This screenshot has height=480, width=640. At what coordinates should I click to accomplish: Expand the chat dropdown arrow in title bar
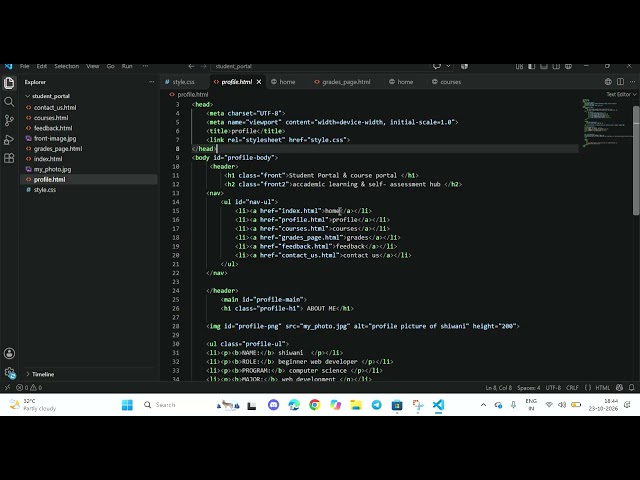[x=448, y=66]
